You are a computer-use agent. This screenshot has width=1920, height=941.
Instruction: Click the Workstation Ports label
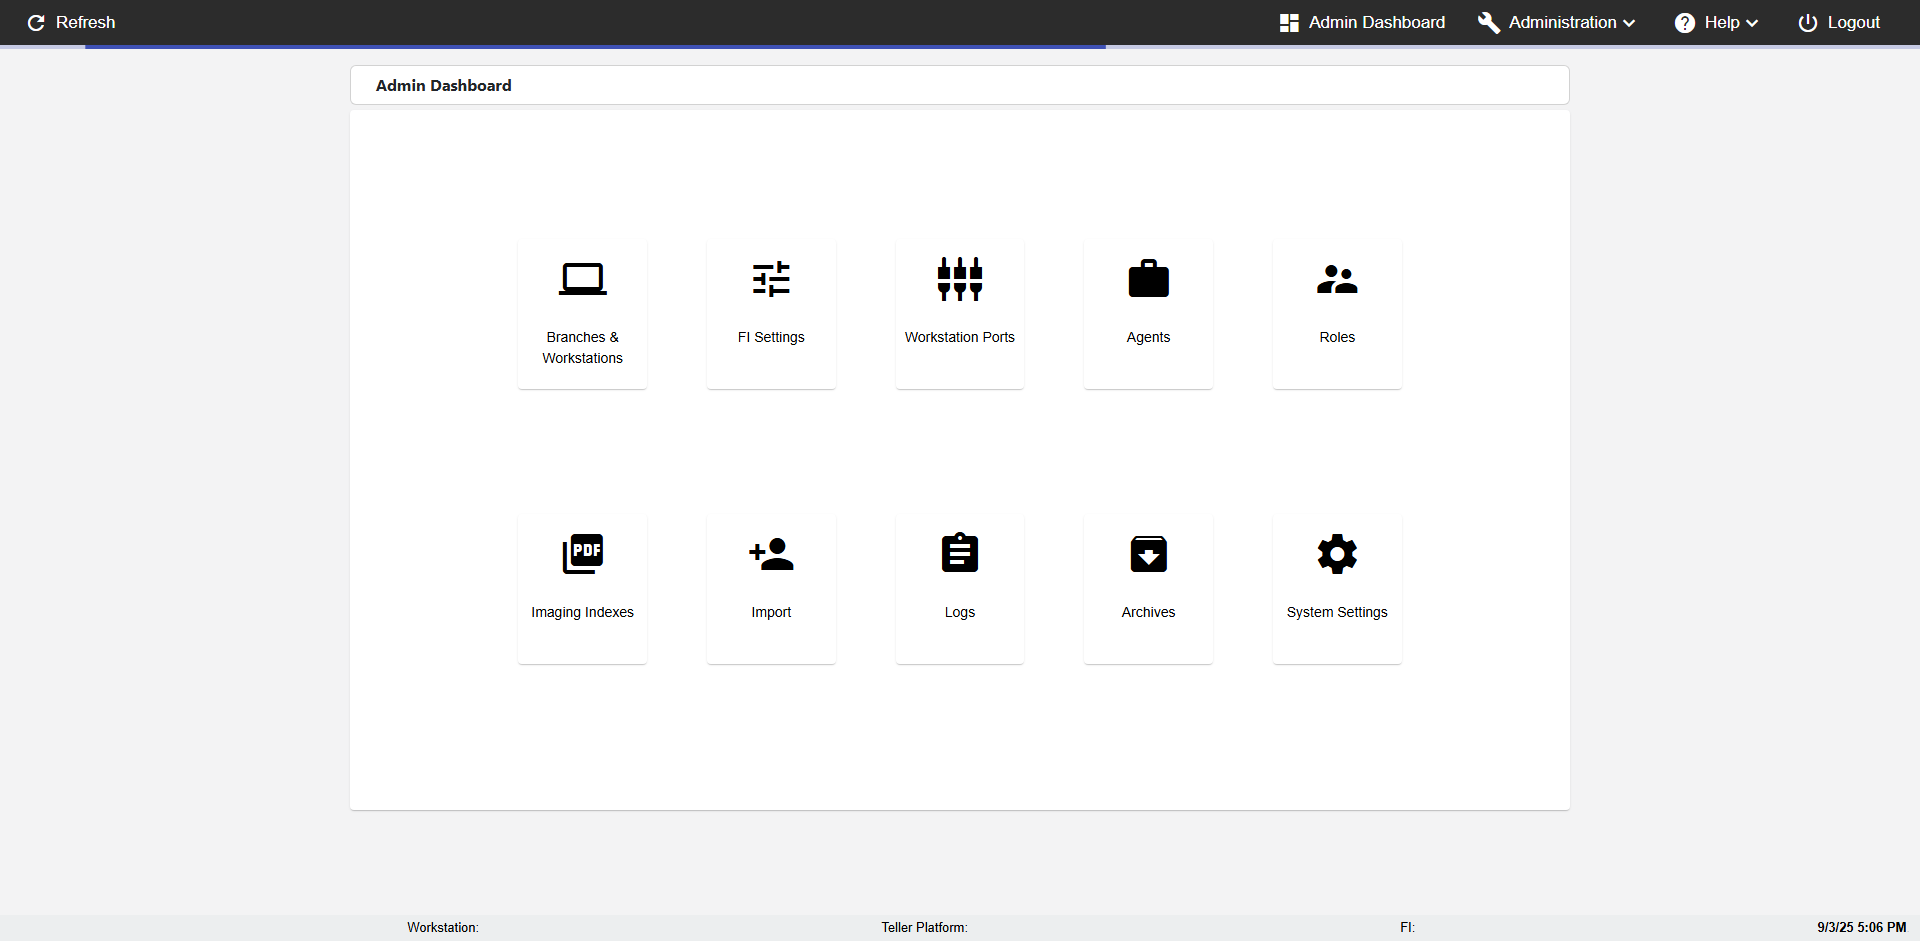[x=960, y=337]
